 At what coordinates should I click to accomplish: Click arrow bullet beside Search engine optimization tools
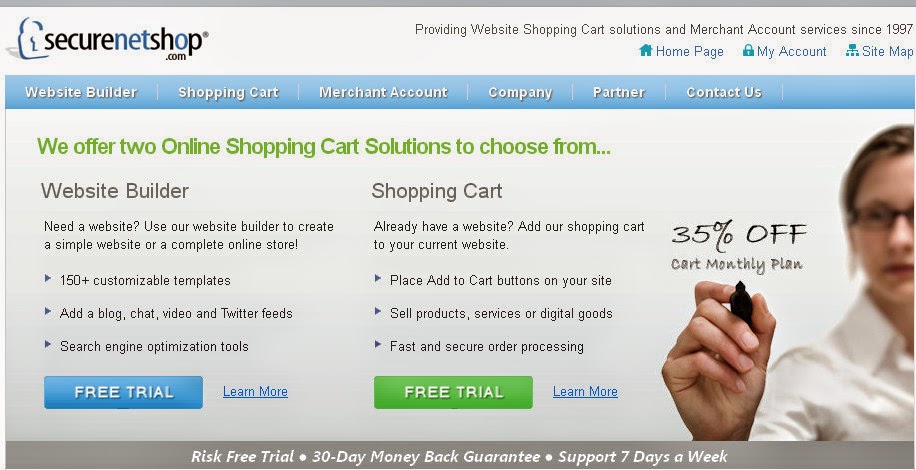[x=48, y=344]
